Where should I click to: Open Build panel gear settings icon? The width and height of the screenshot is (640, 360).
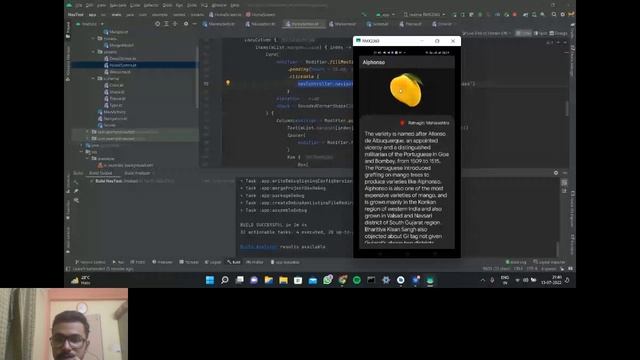click(x=556, y=173)
